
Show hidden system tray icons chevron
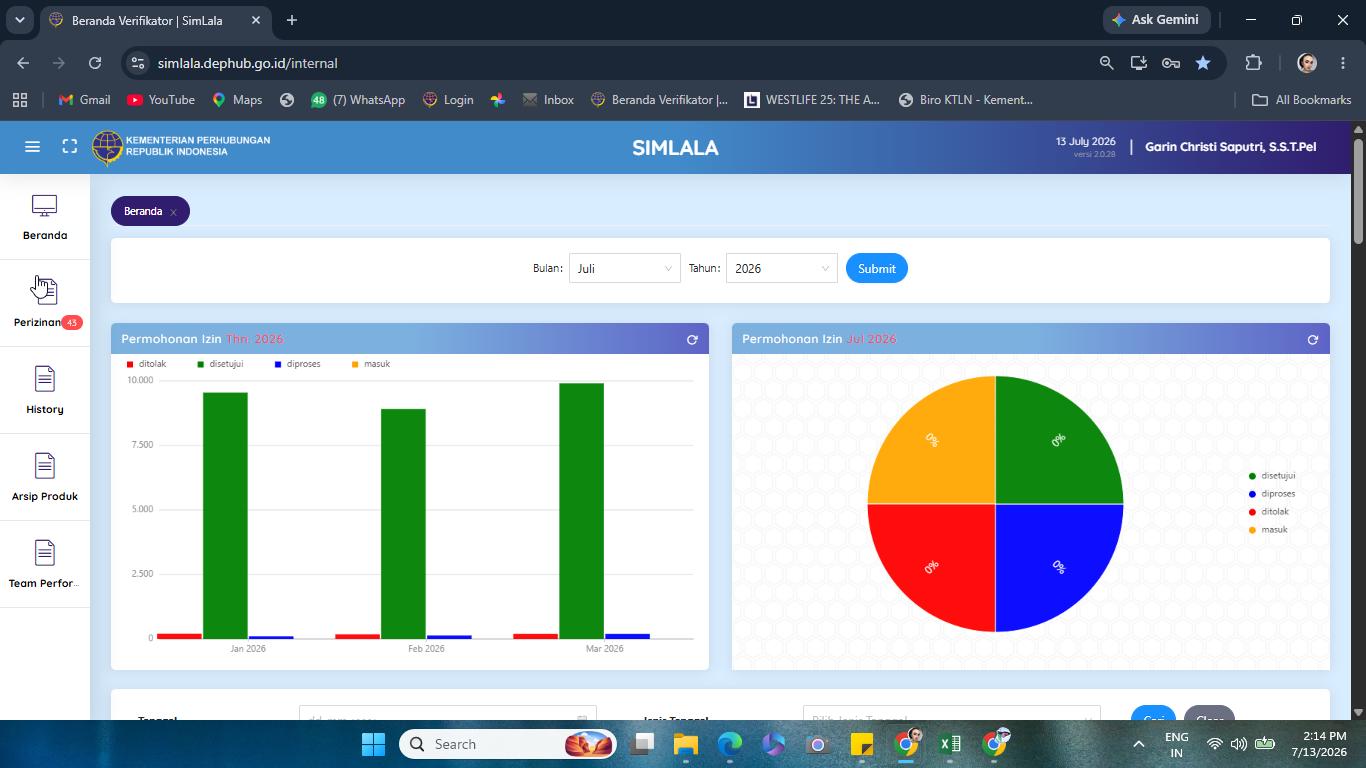click(1138, 744)
